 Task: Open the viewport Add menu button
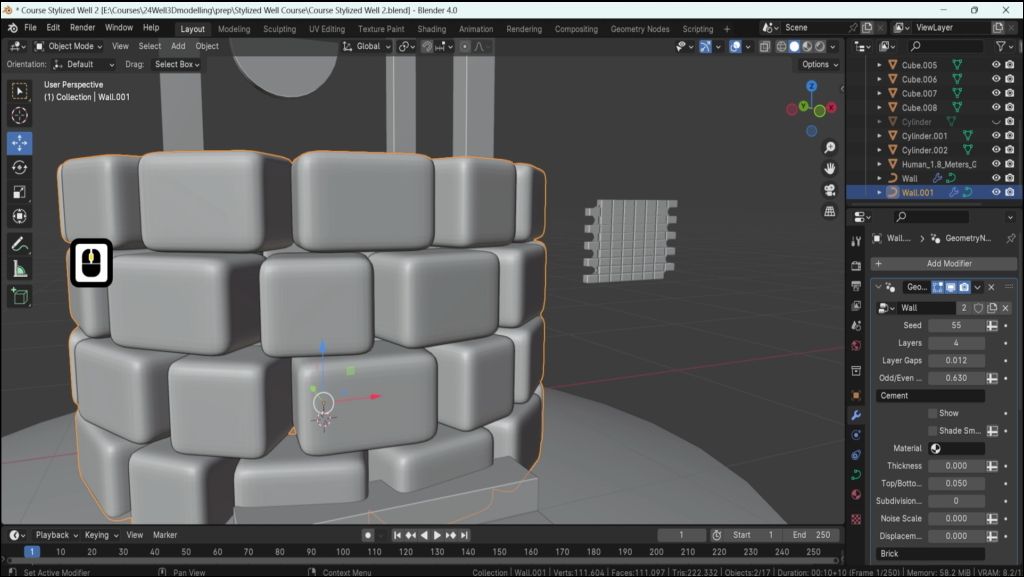(178, 46)
